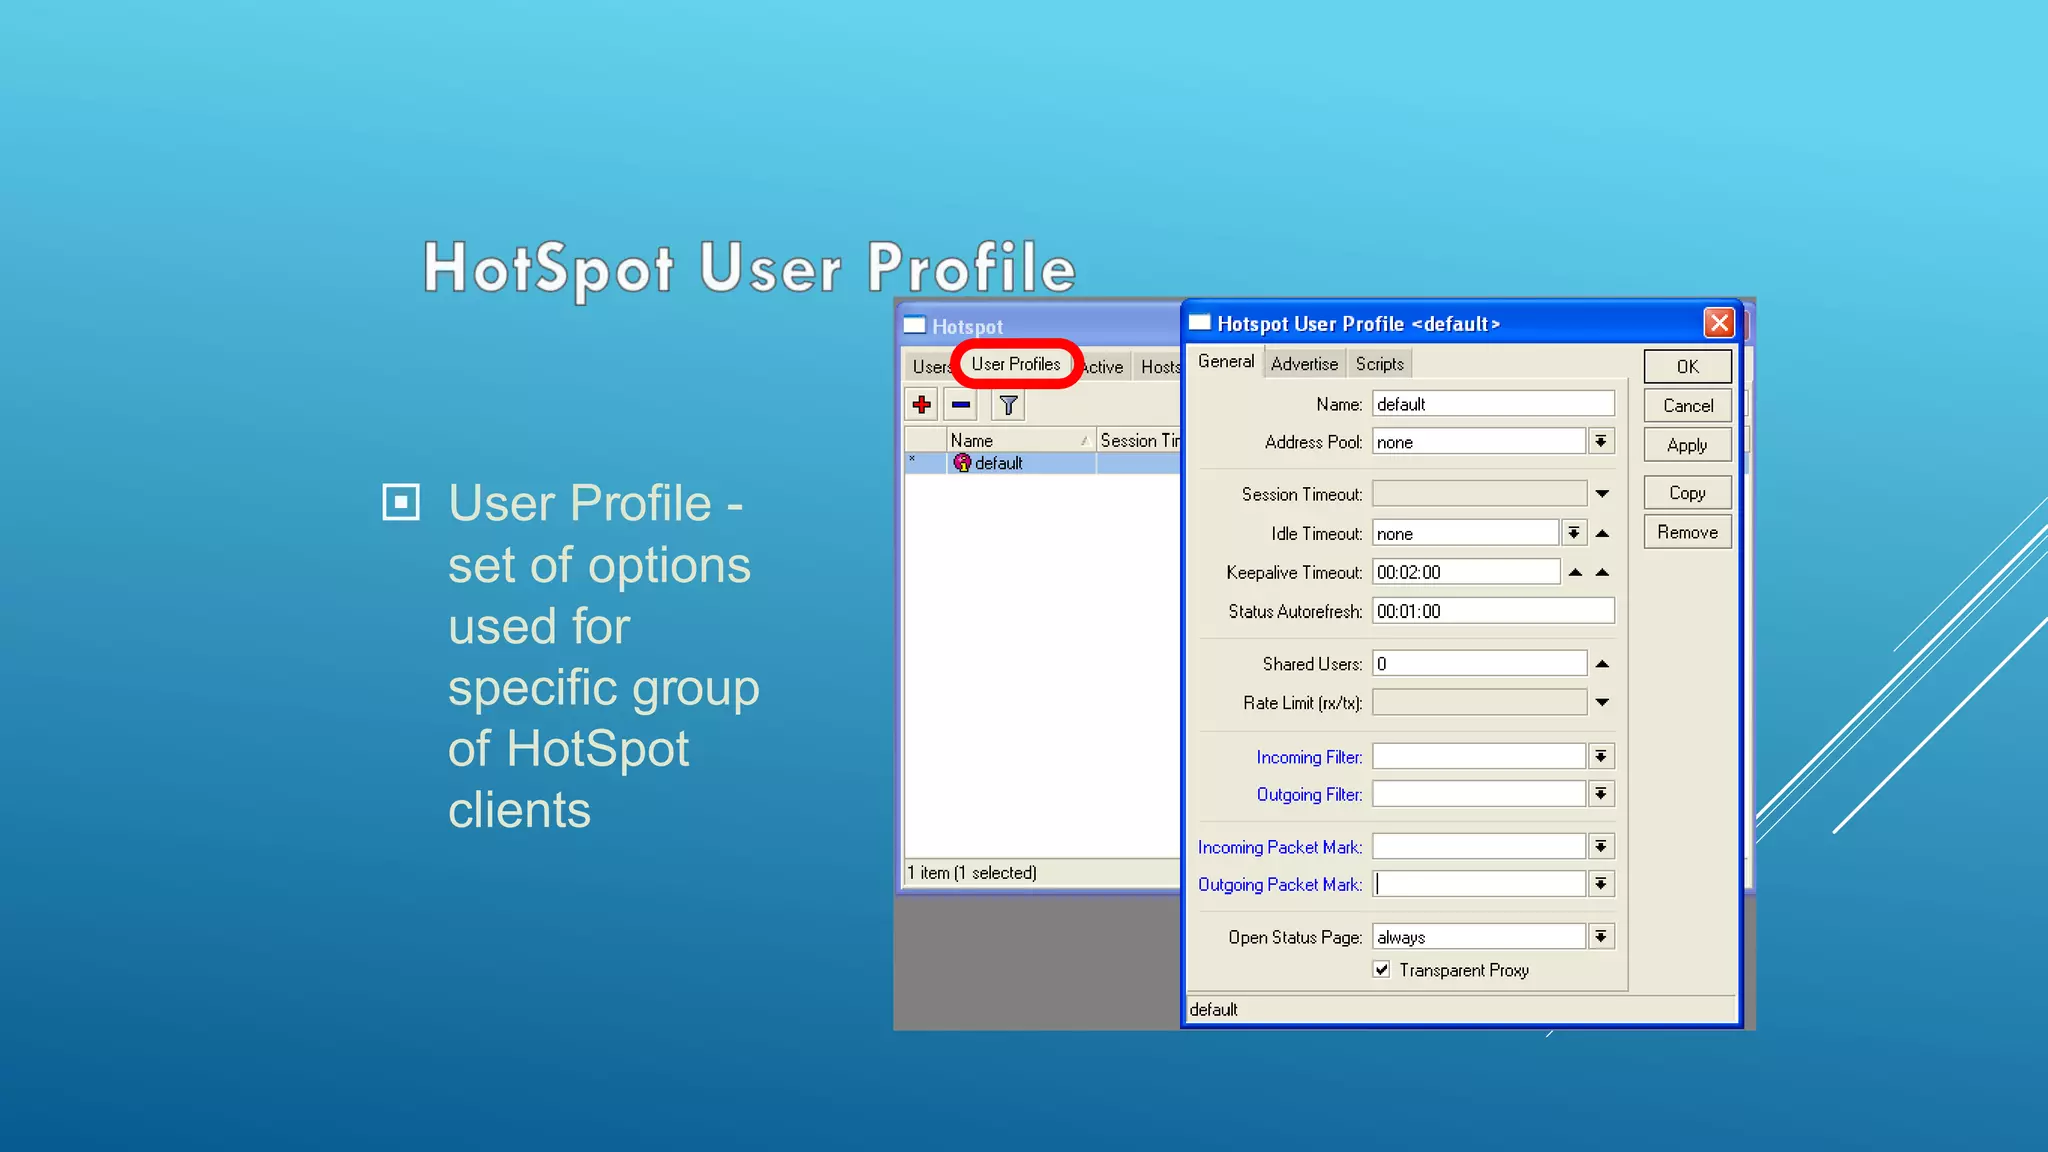Screen dimensions: 2048x1152
Task: Click the Shared Users value field
Action: (x=1479, y=664)
